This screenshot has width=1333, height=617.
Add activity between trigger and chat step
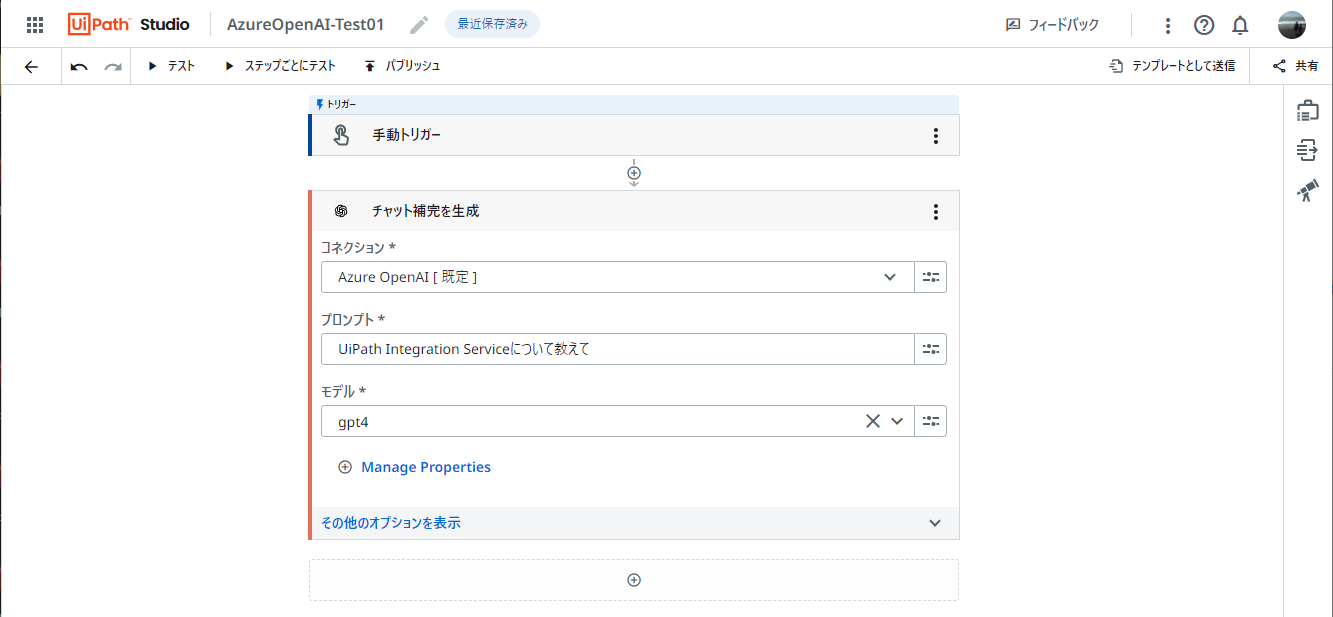(x=634, y=173)
